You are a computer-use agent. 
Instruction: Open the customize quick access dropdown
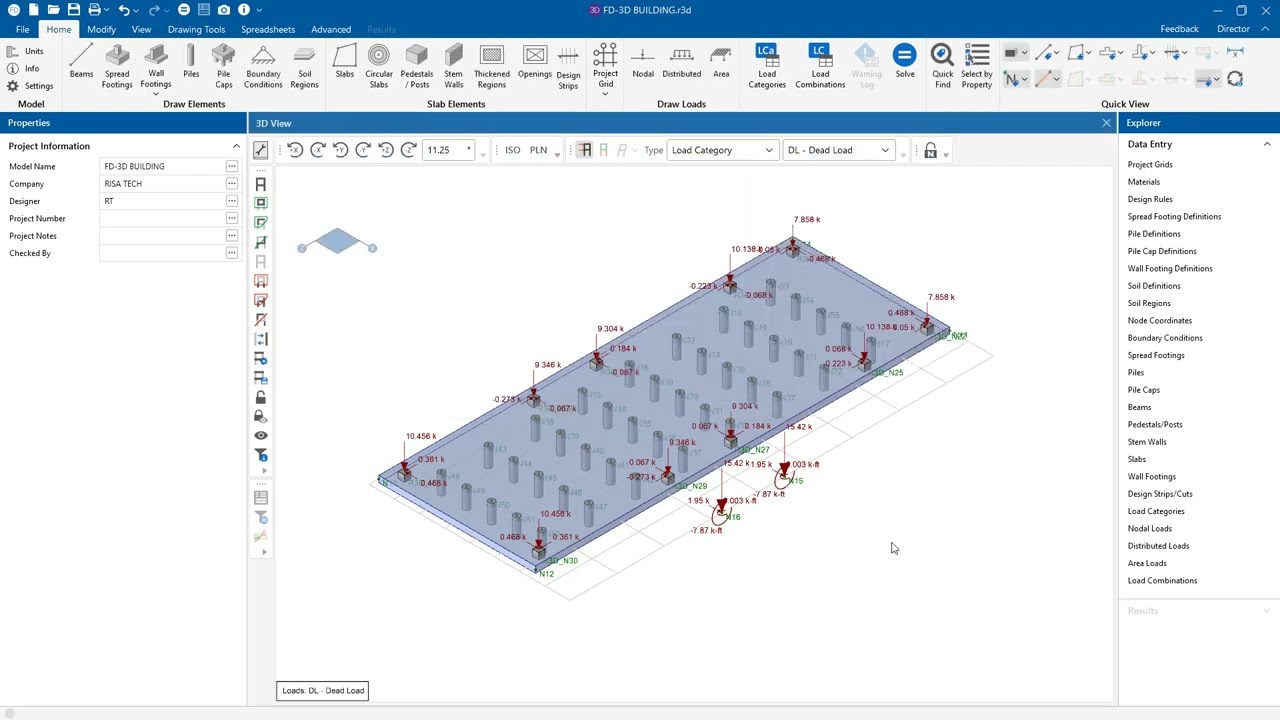click(x=259, y=10)
